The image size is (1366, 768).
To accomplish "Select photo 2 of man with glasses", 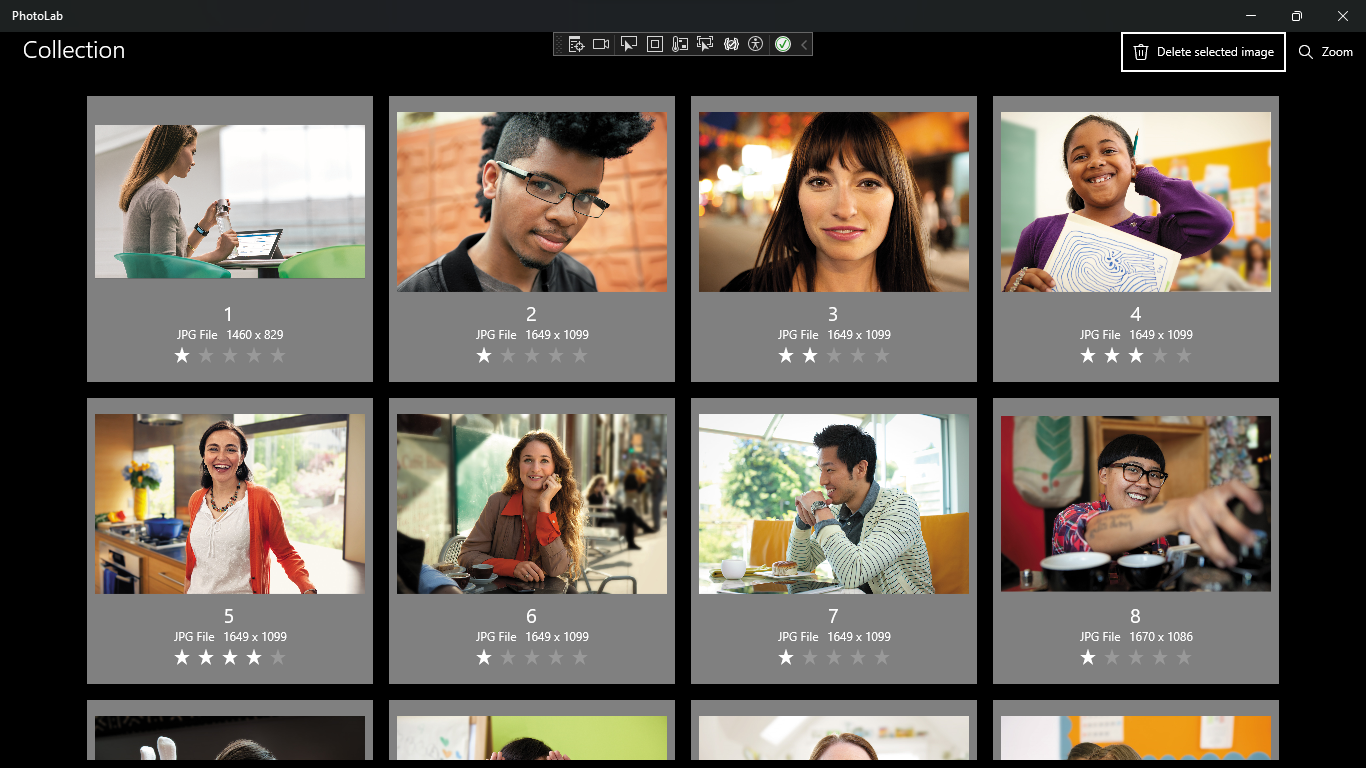I will coord(532,202).
